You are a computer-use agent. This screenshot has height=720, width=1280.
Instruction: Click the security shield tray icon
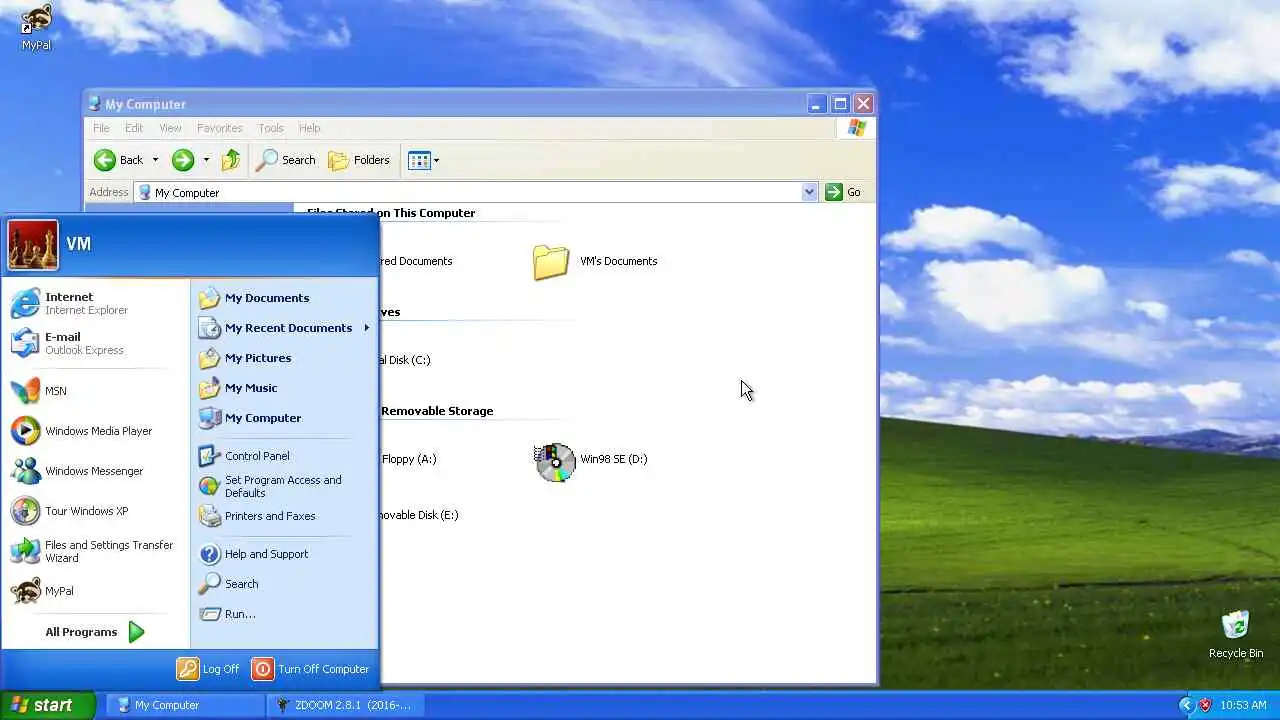tap(1205, 705)
